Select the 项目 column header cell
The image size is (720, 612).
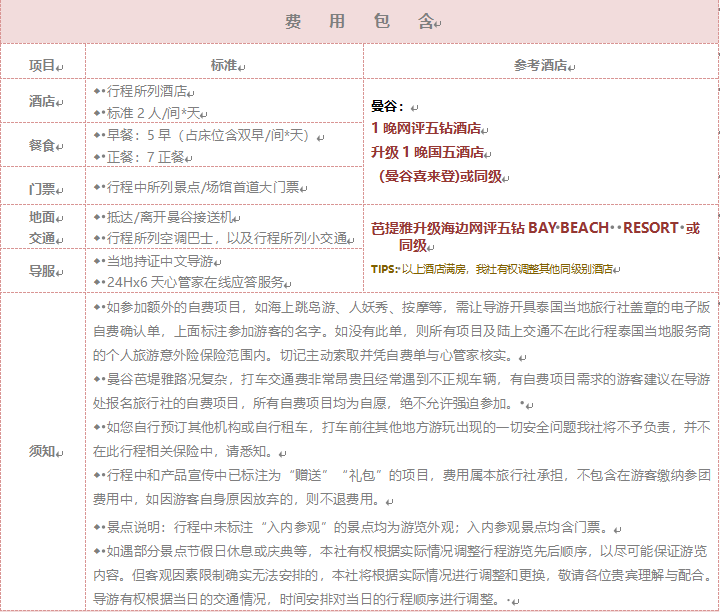43,65
